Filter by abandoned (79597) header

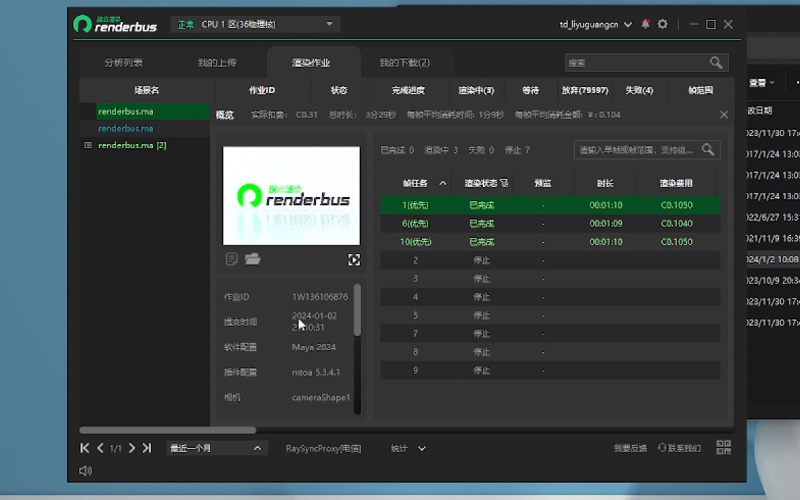click(x=585, y=90)
